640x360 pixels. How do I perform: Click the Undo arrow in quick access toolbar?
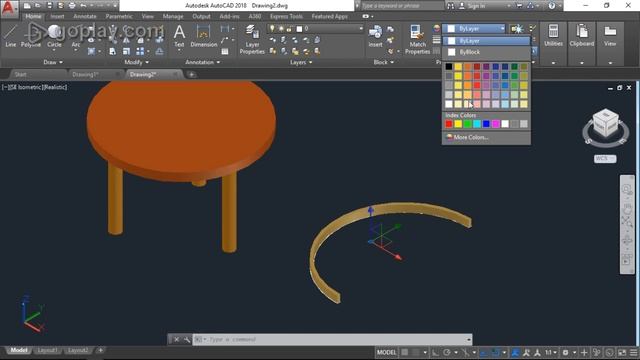pos(84,6)
